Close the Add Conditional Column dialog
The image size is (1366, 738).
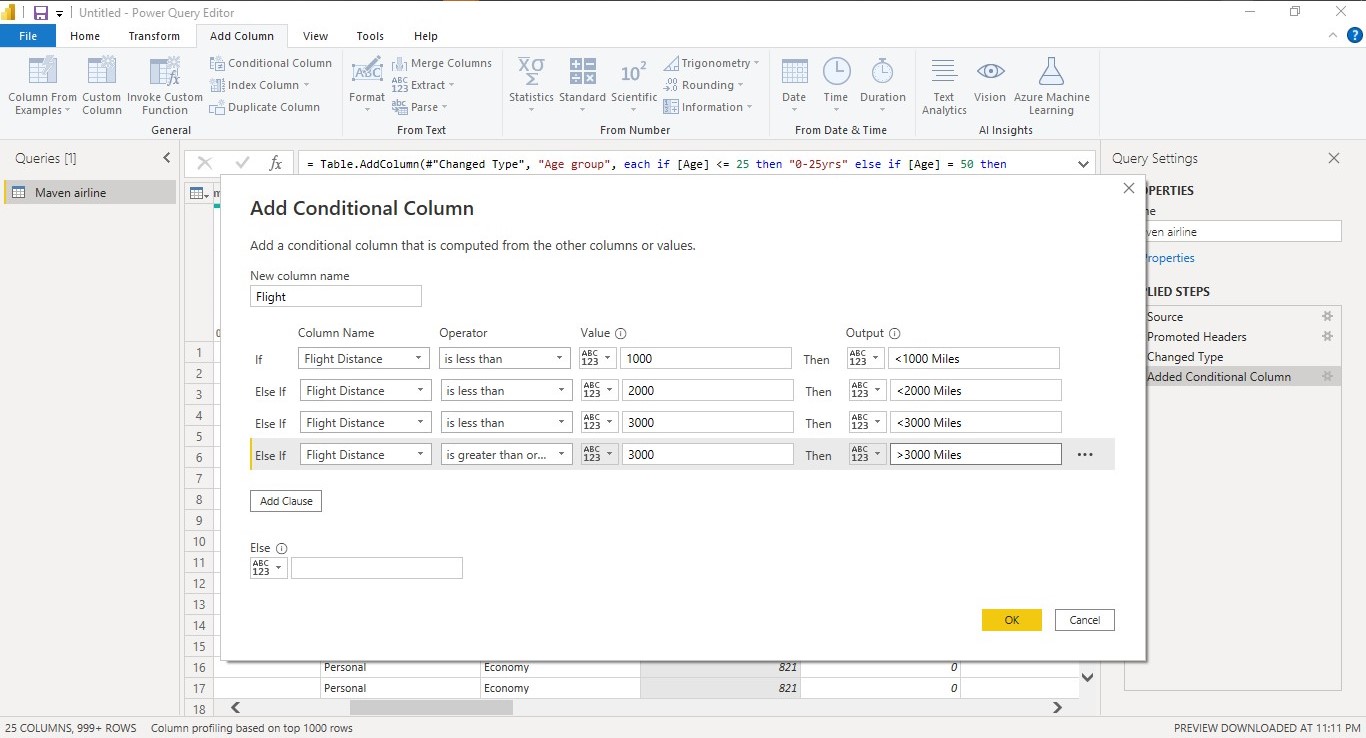point(1129,188)
